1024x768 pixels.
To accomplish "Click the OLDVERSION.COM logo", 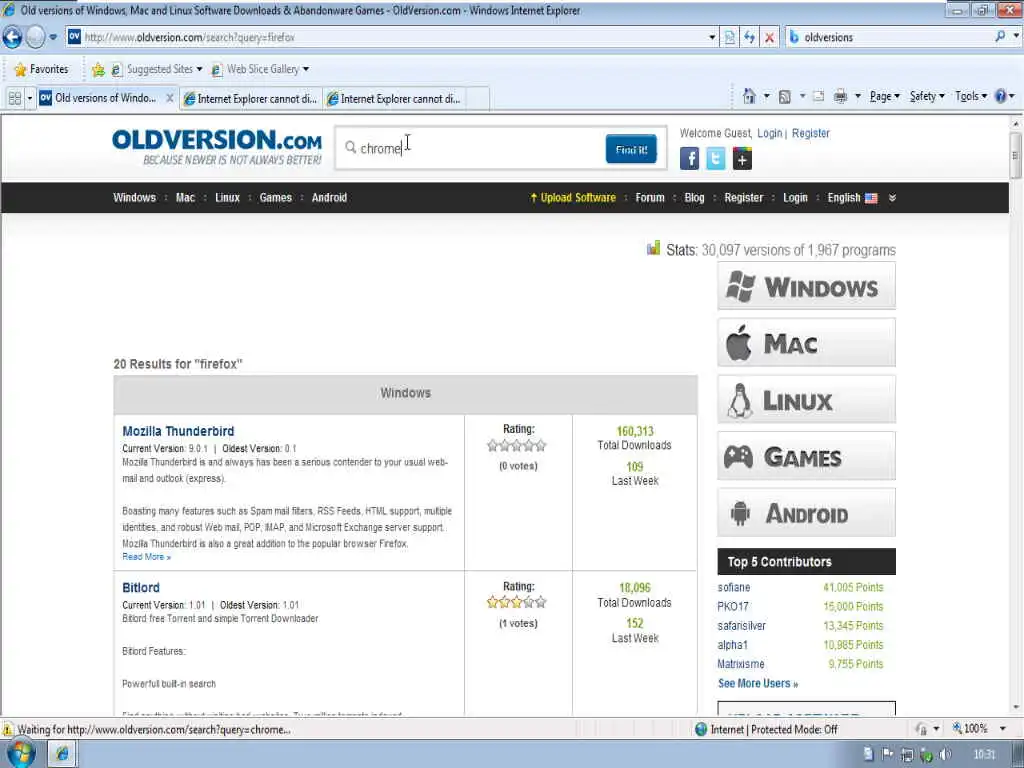I will 217,146.
